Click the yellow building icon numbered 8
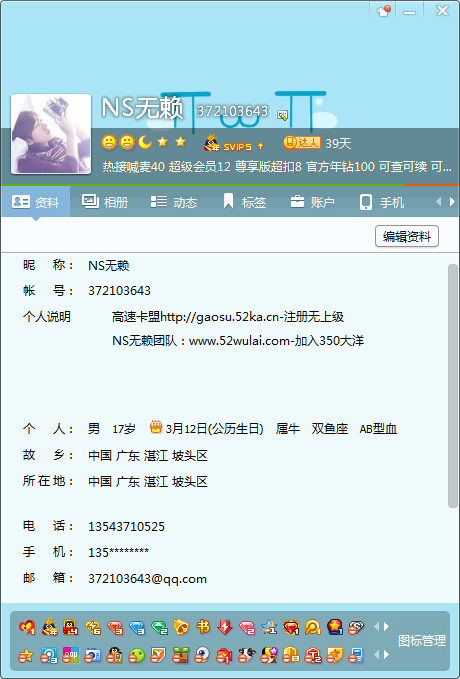 point(291,655)
